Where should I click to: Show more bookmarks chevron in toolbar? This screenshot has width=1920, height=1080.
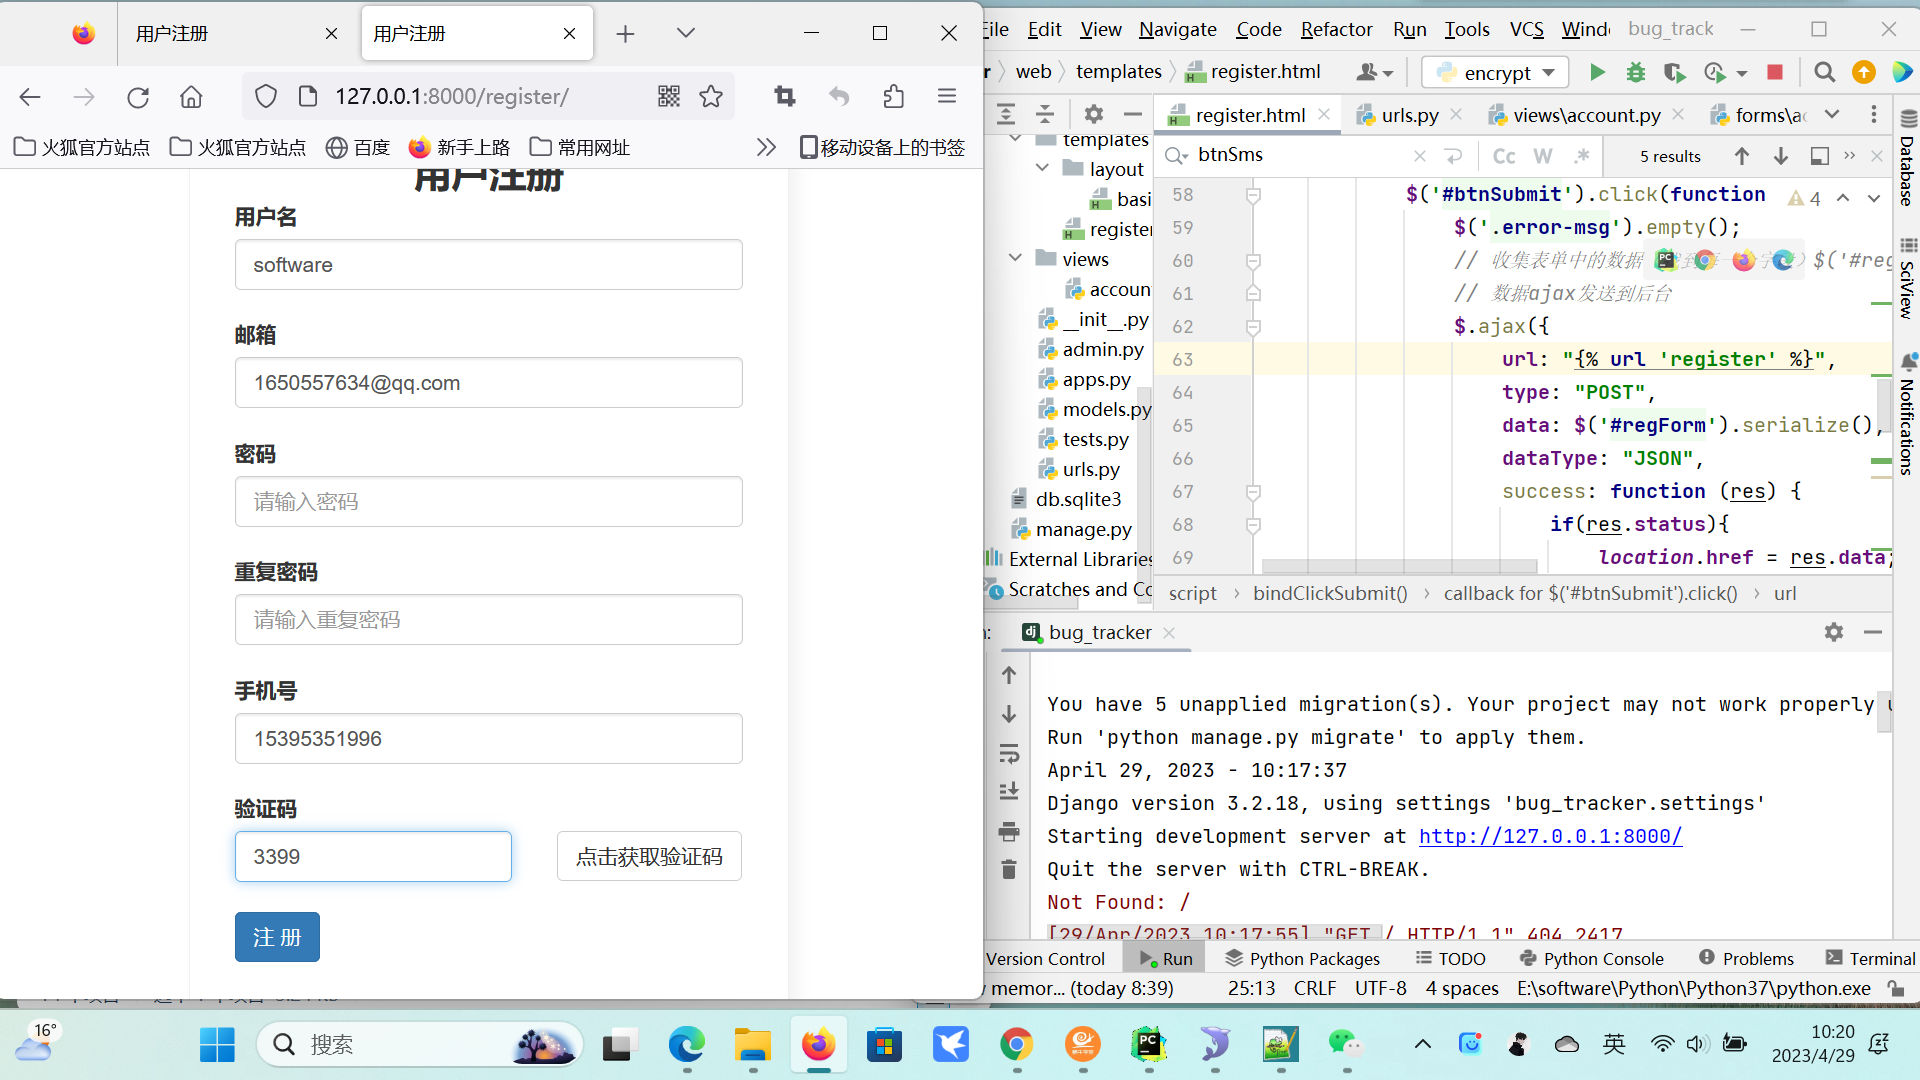click(x=766, y=147)
